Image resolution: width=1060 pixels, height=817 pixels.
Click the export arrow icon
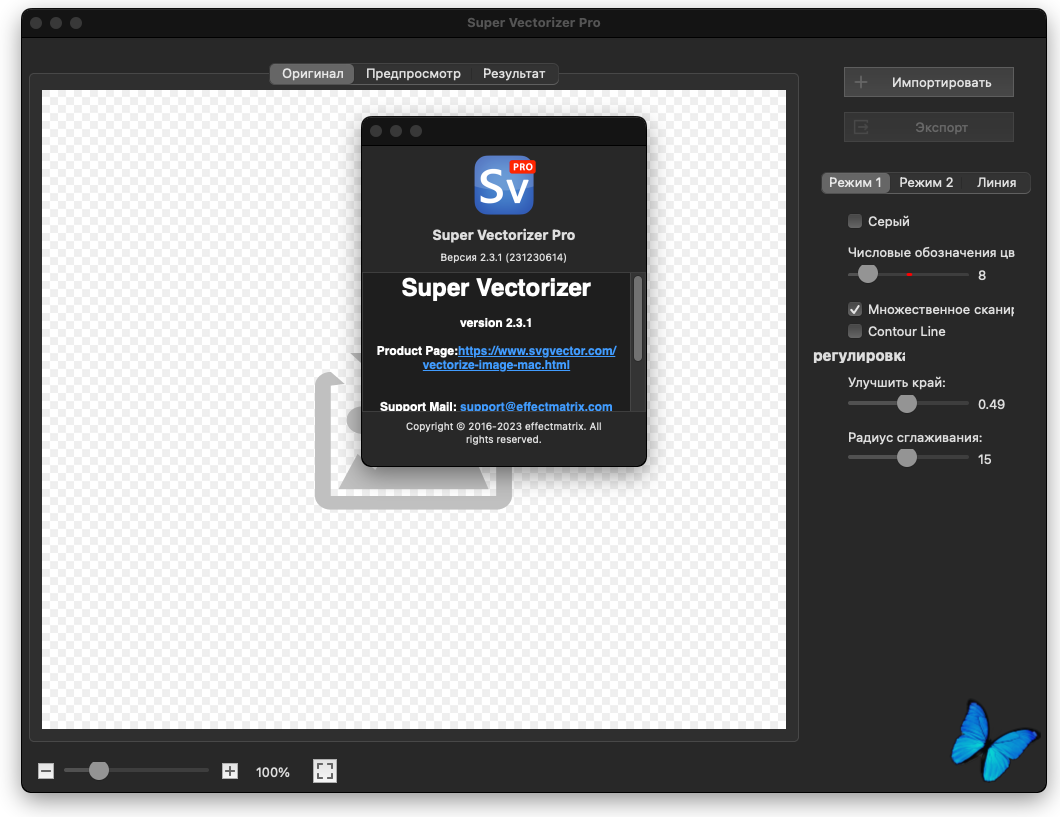pyautogui.click(x=861, y=128)
